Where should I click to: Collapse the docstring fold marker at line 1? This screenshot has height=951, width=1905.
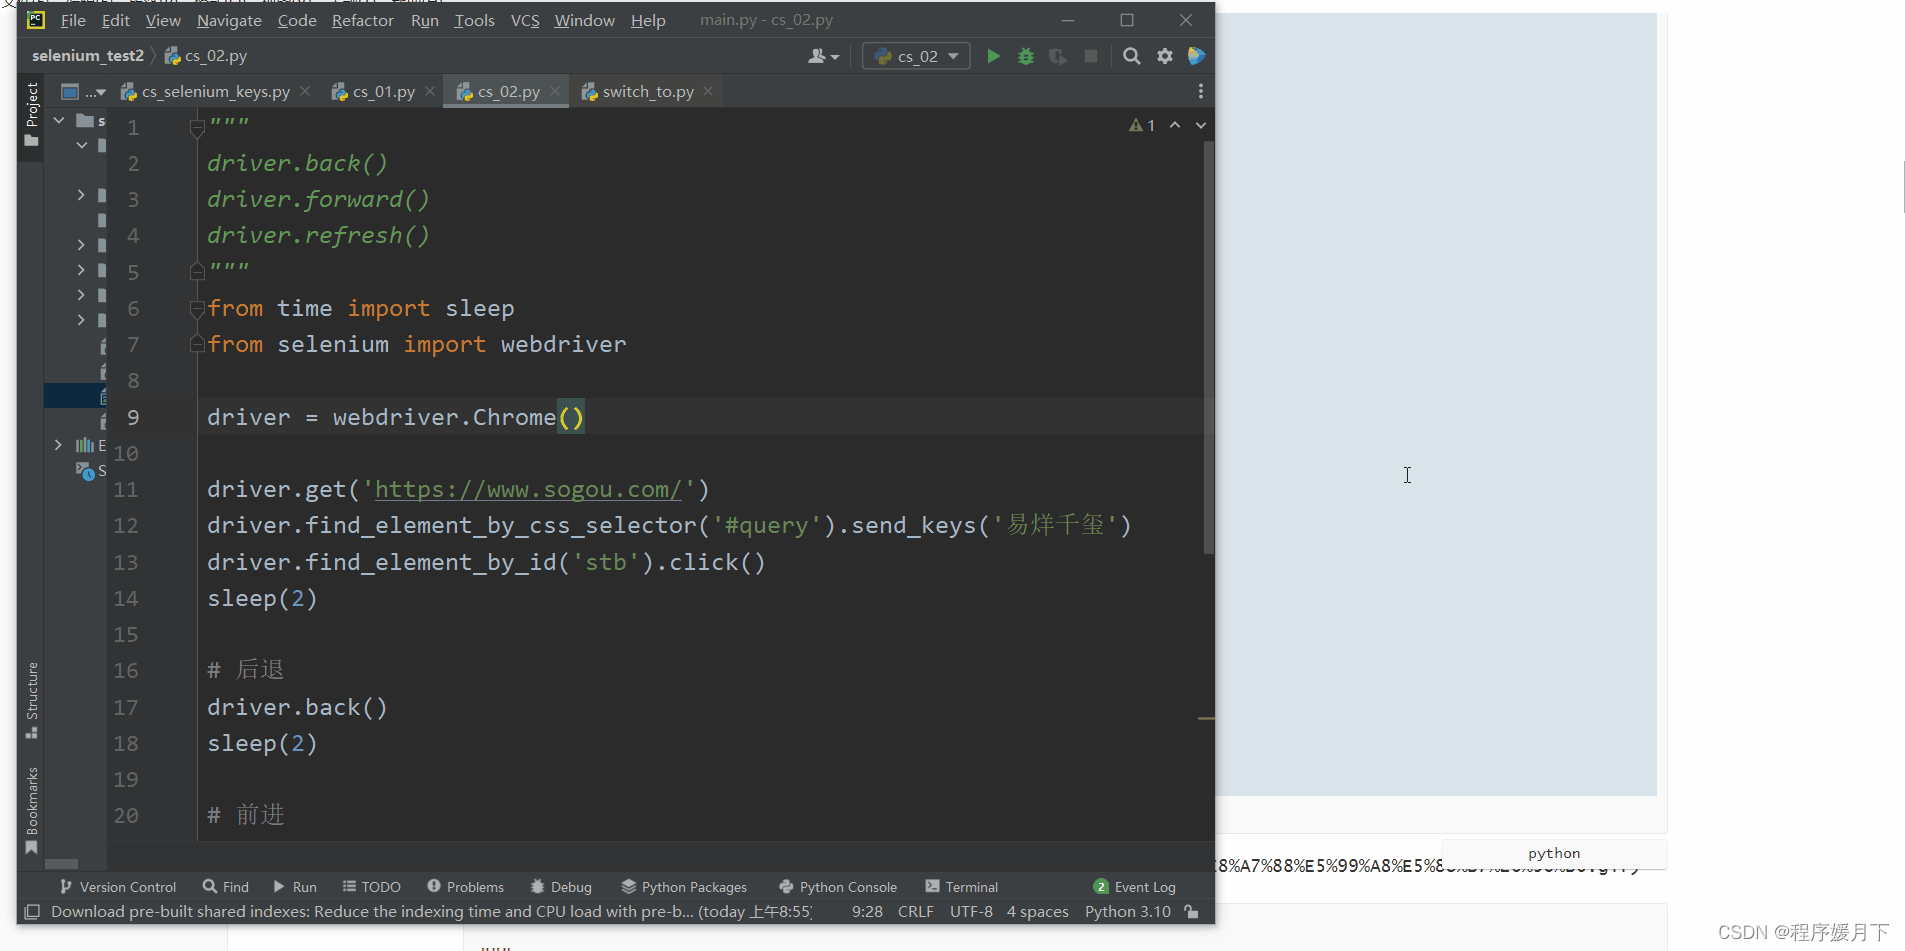tap(197, 127)
